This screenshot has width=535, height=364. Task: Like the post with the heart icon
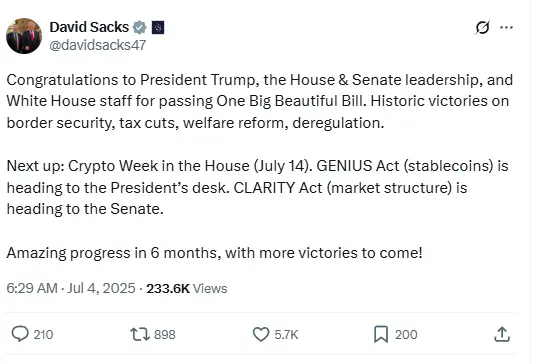coord(261,334)
